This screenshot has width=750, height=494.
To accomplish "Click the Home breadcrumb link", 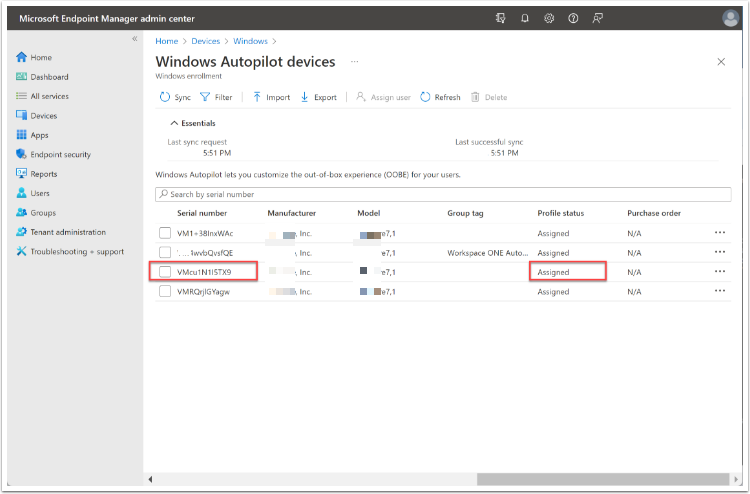I will 166,41.
